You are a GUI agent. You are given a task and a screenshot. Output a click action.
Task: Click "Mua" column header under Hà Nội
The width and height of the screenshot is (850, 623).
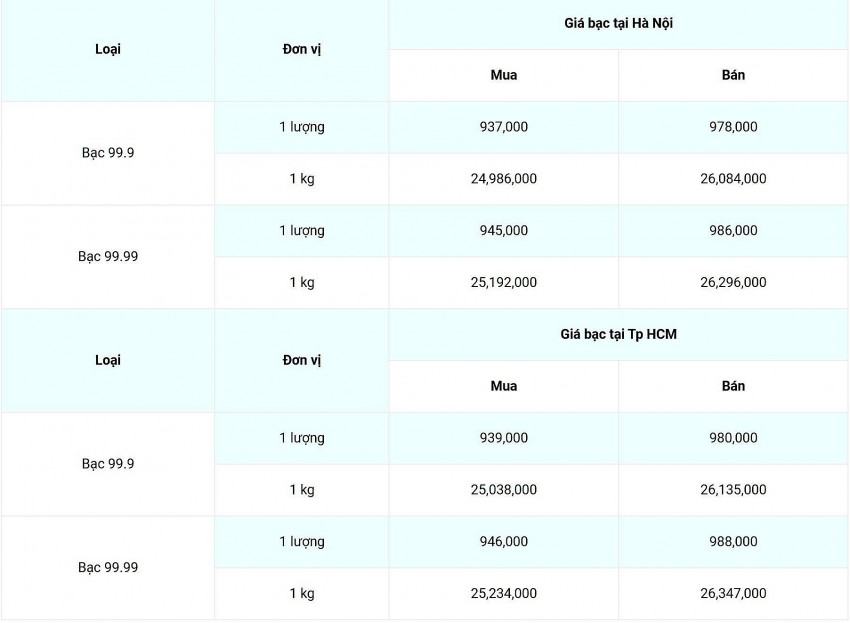click(504, 75)
